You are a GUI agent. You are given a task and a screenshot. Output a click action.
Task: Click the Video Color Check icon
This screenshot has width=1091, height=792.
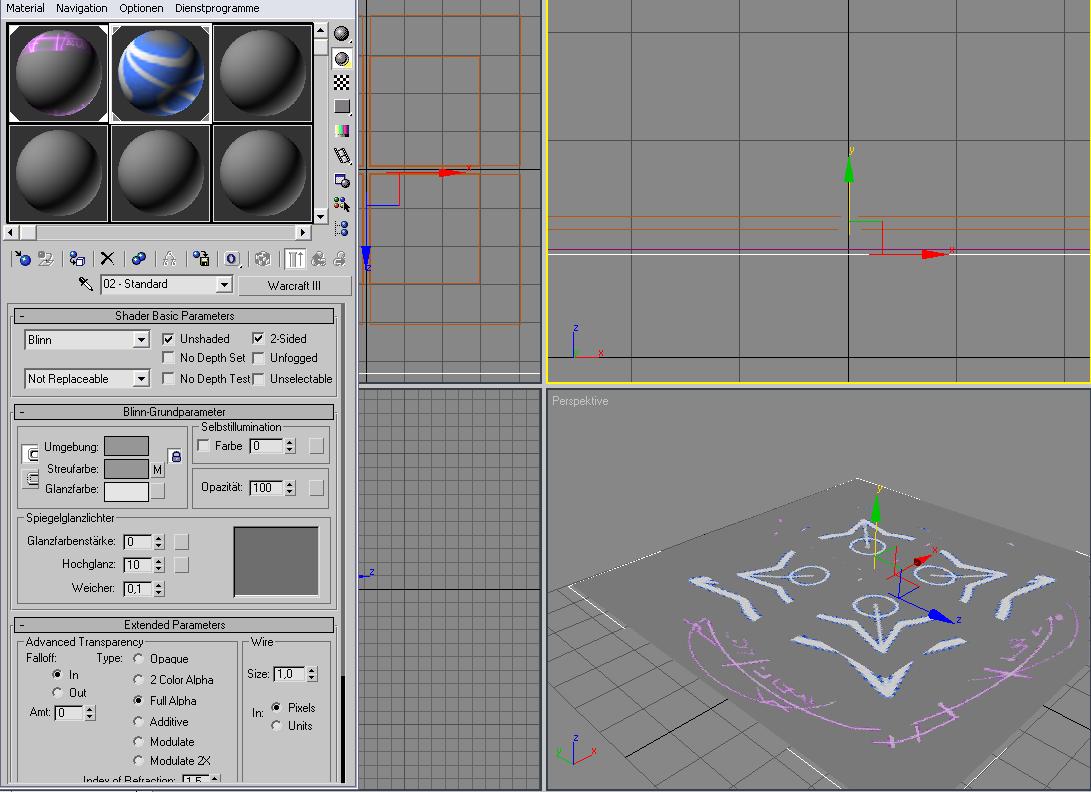(342, 131)
